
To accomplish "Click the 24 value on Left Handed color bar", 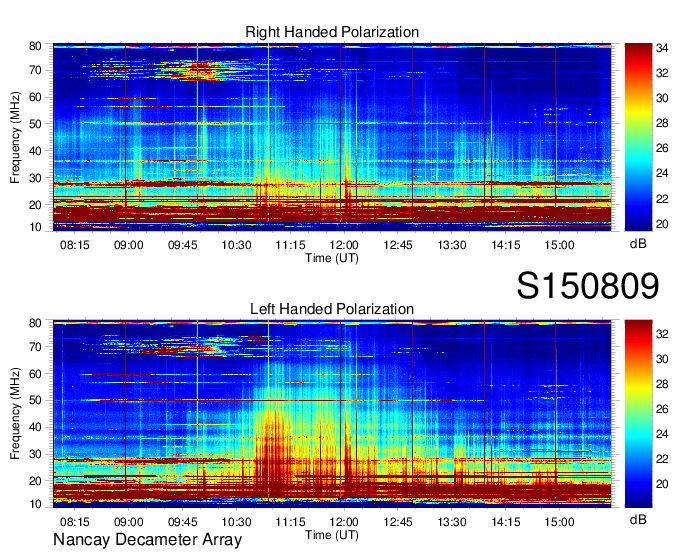I will click(x=662, y=434).
